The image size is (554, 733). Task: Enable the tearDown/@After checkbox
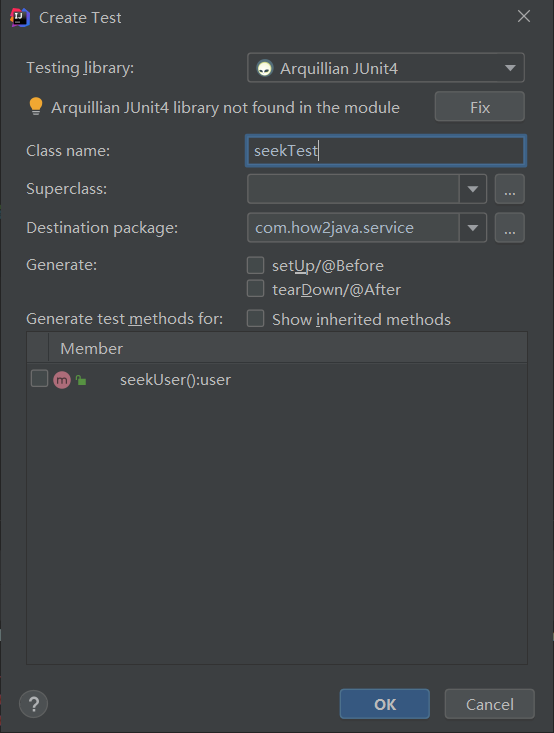[x=255, y=289]
